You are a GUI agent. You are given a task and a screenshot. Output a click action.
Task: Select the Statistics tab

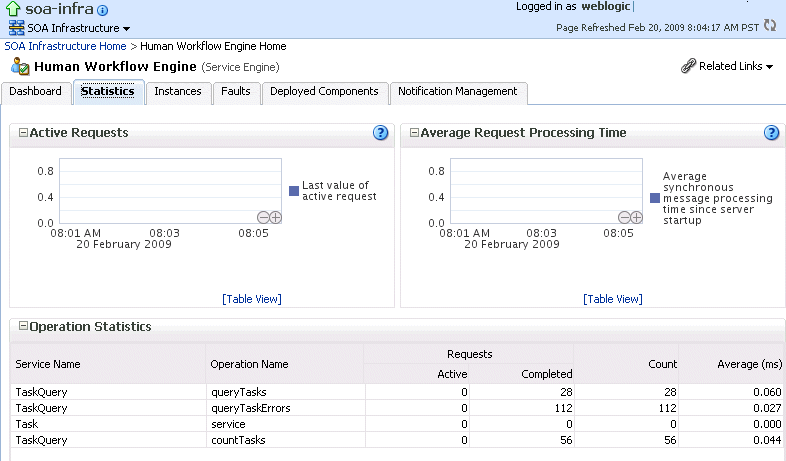click(x=108, y=91)
